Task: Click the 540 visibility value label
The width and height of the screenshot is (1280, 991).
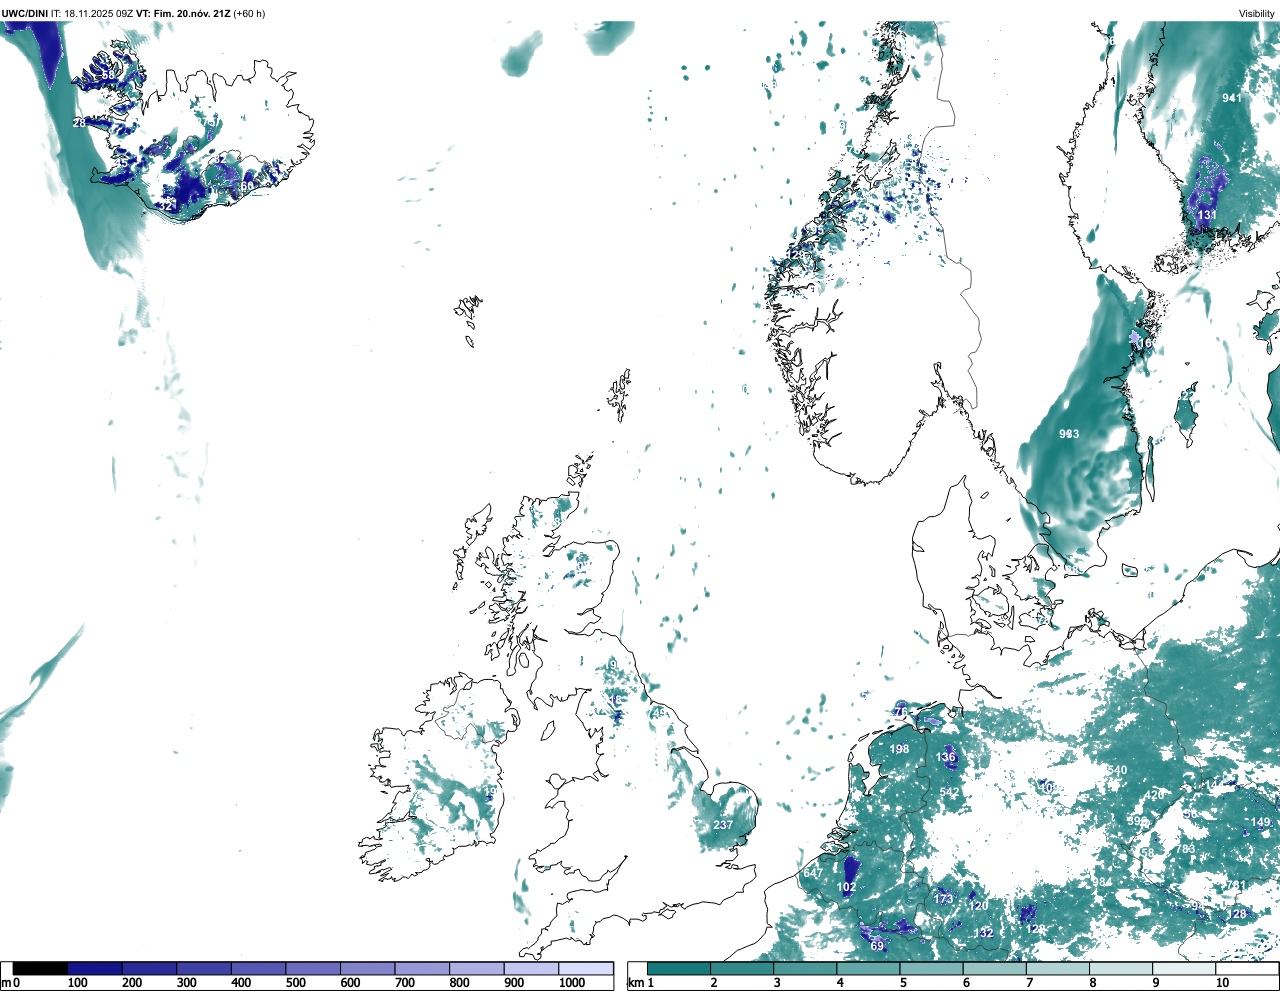Action: coord(1117,770)
